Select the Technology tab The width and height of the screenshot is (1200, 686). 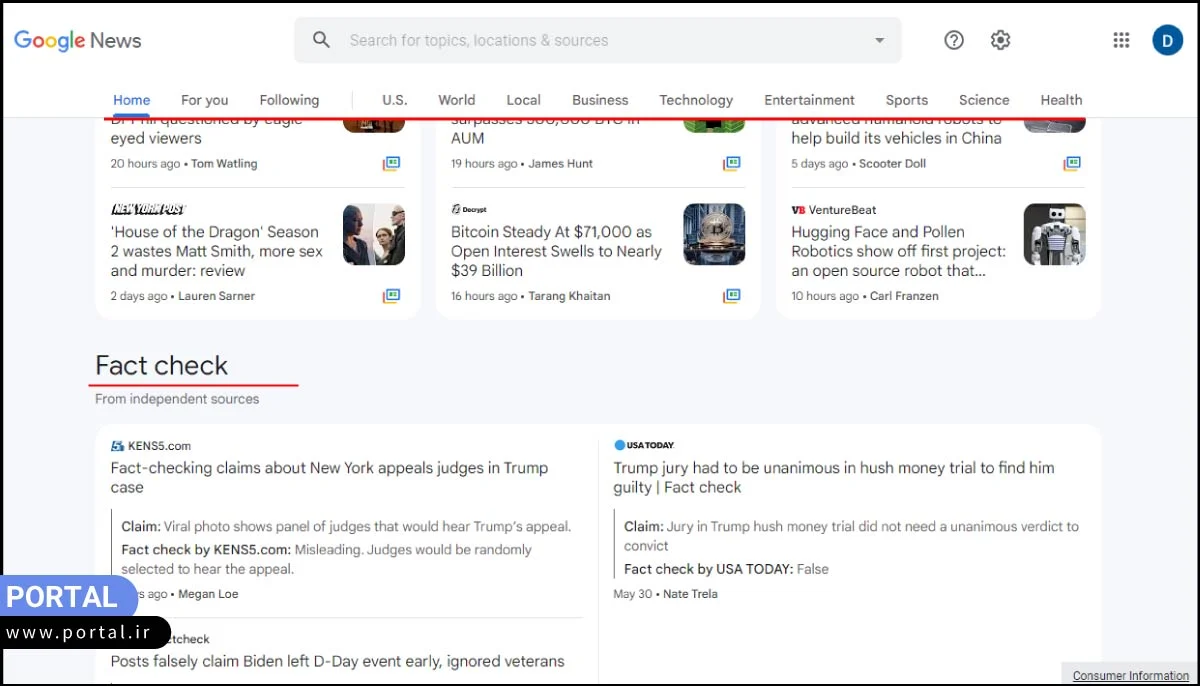(696, 100)
